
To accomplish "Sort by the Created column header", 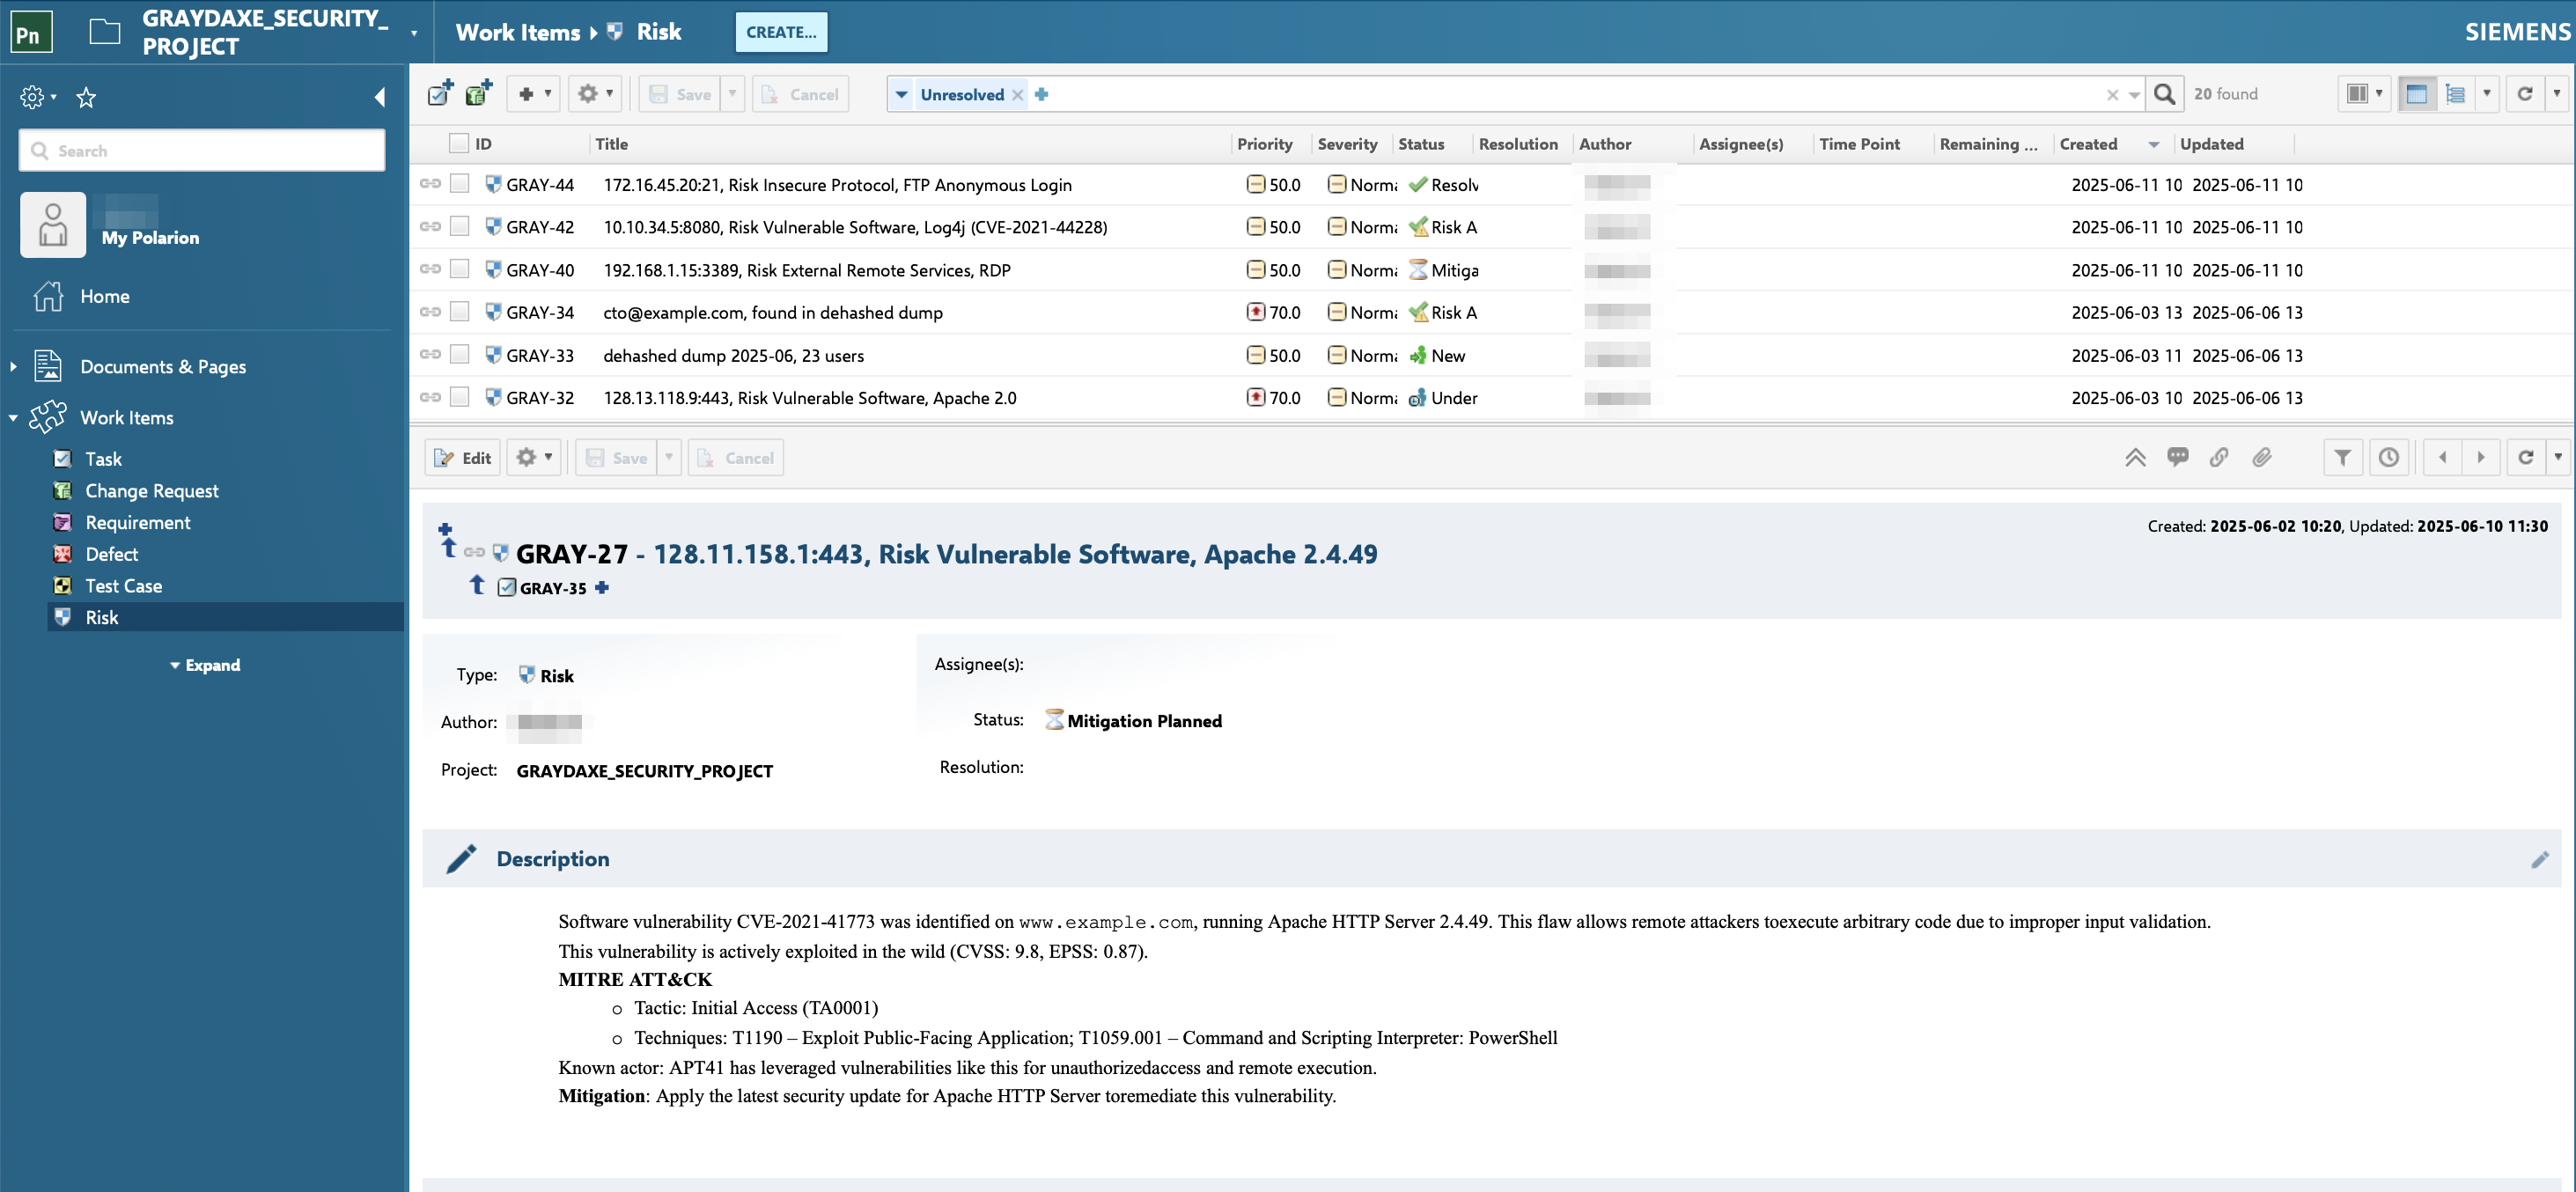I will click(2088, 144).
